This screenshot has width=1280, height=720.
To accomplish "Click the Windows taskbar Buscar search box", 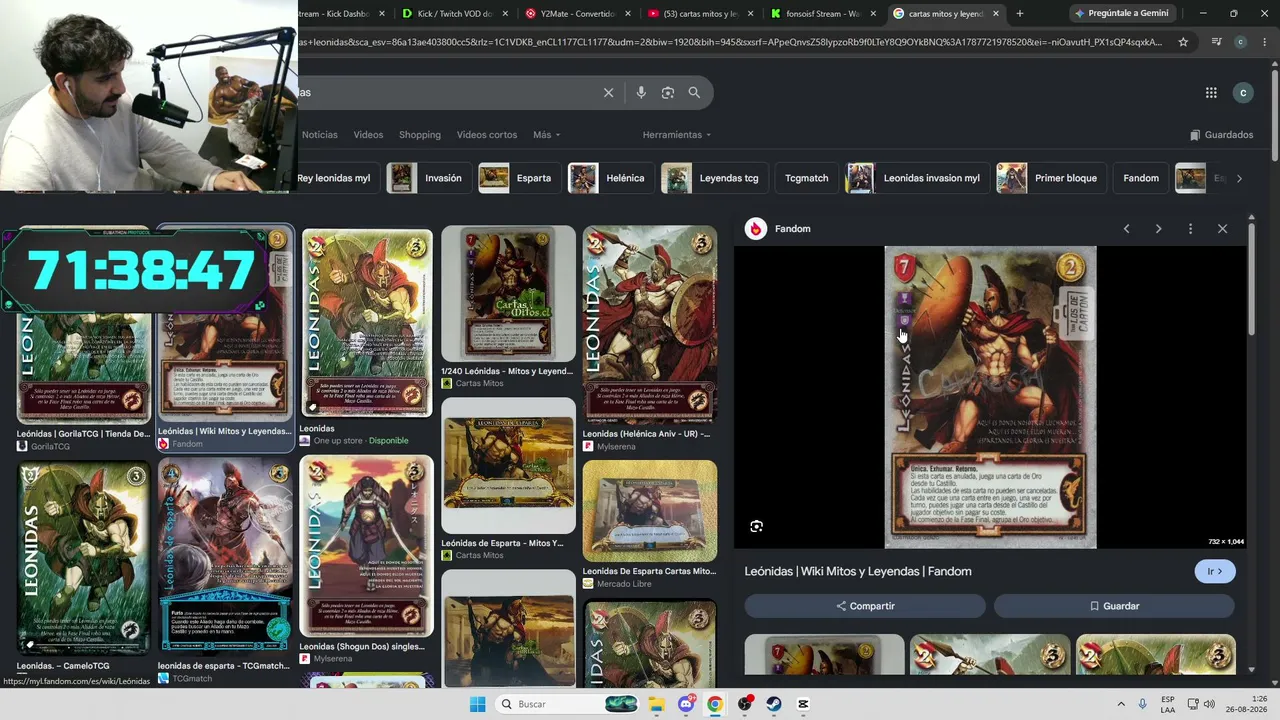I will [x=566, y=704].
